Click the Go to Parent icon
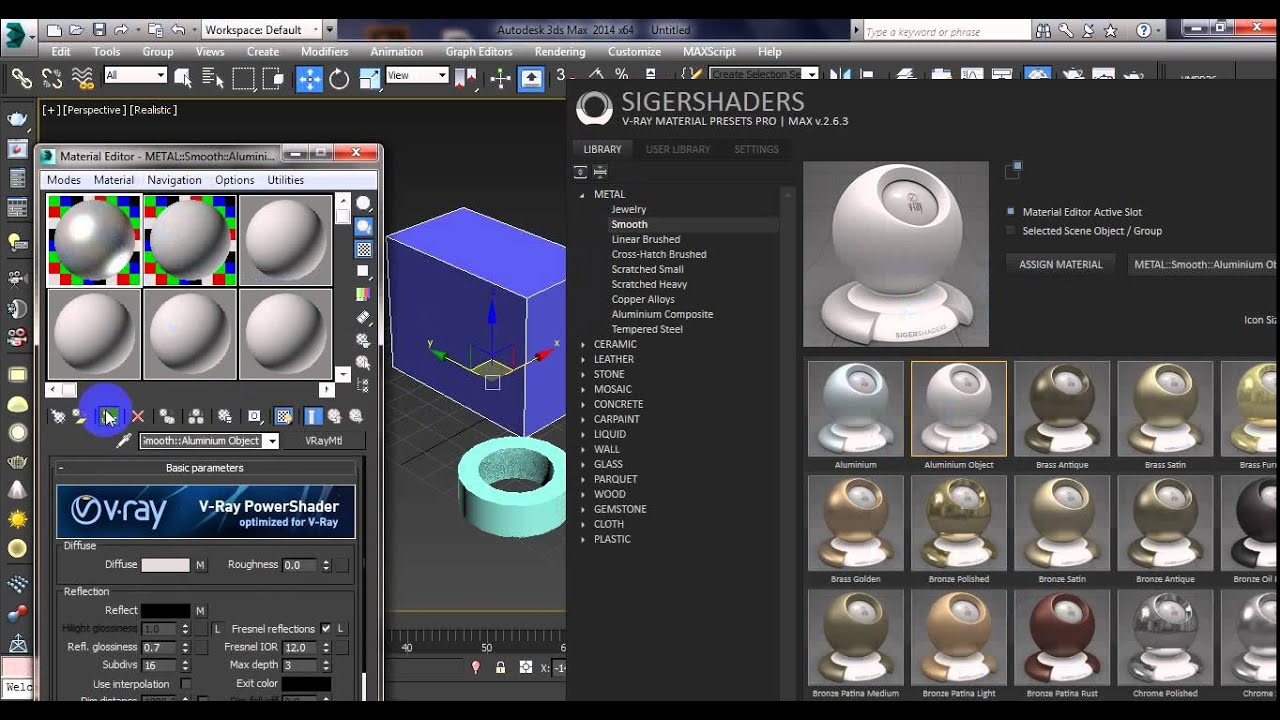Image resolution: width=1280 pixels, height=720 pixels. click(x=334, y=416)
